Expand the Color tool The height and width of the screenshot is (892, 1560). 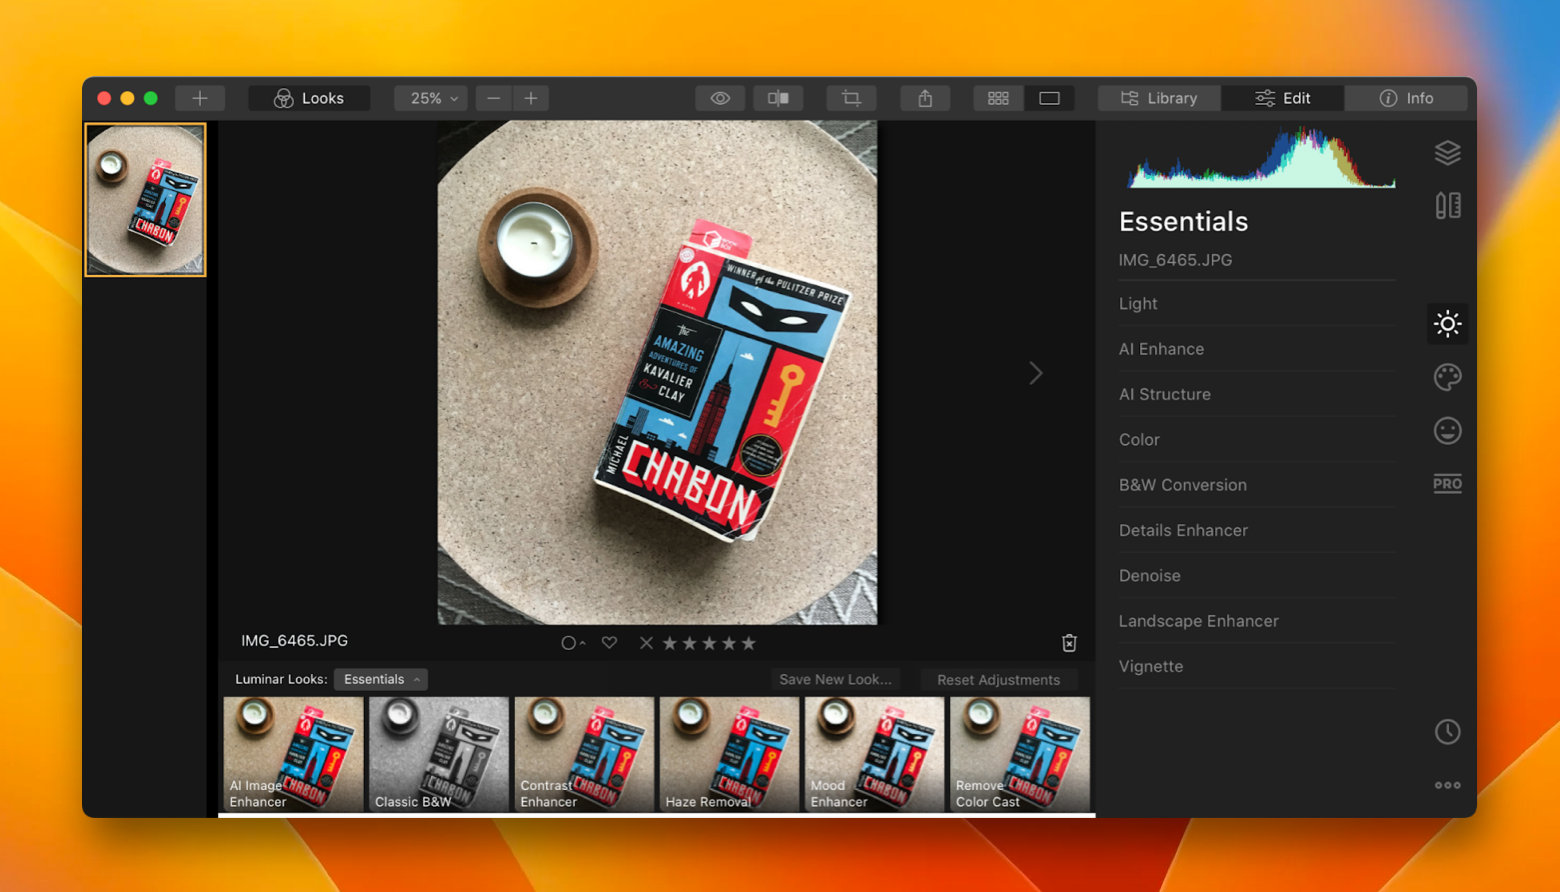[1256, 440]
